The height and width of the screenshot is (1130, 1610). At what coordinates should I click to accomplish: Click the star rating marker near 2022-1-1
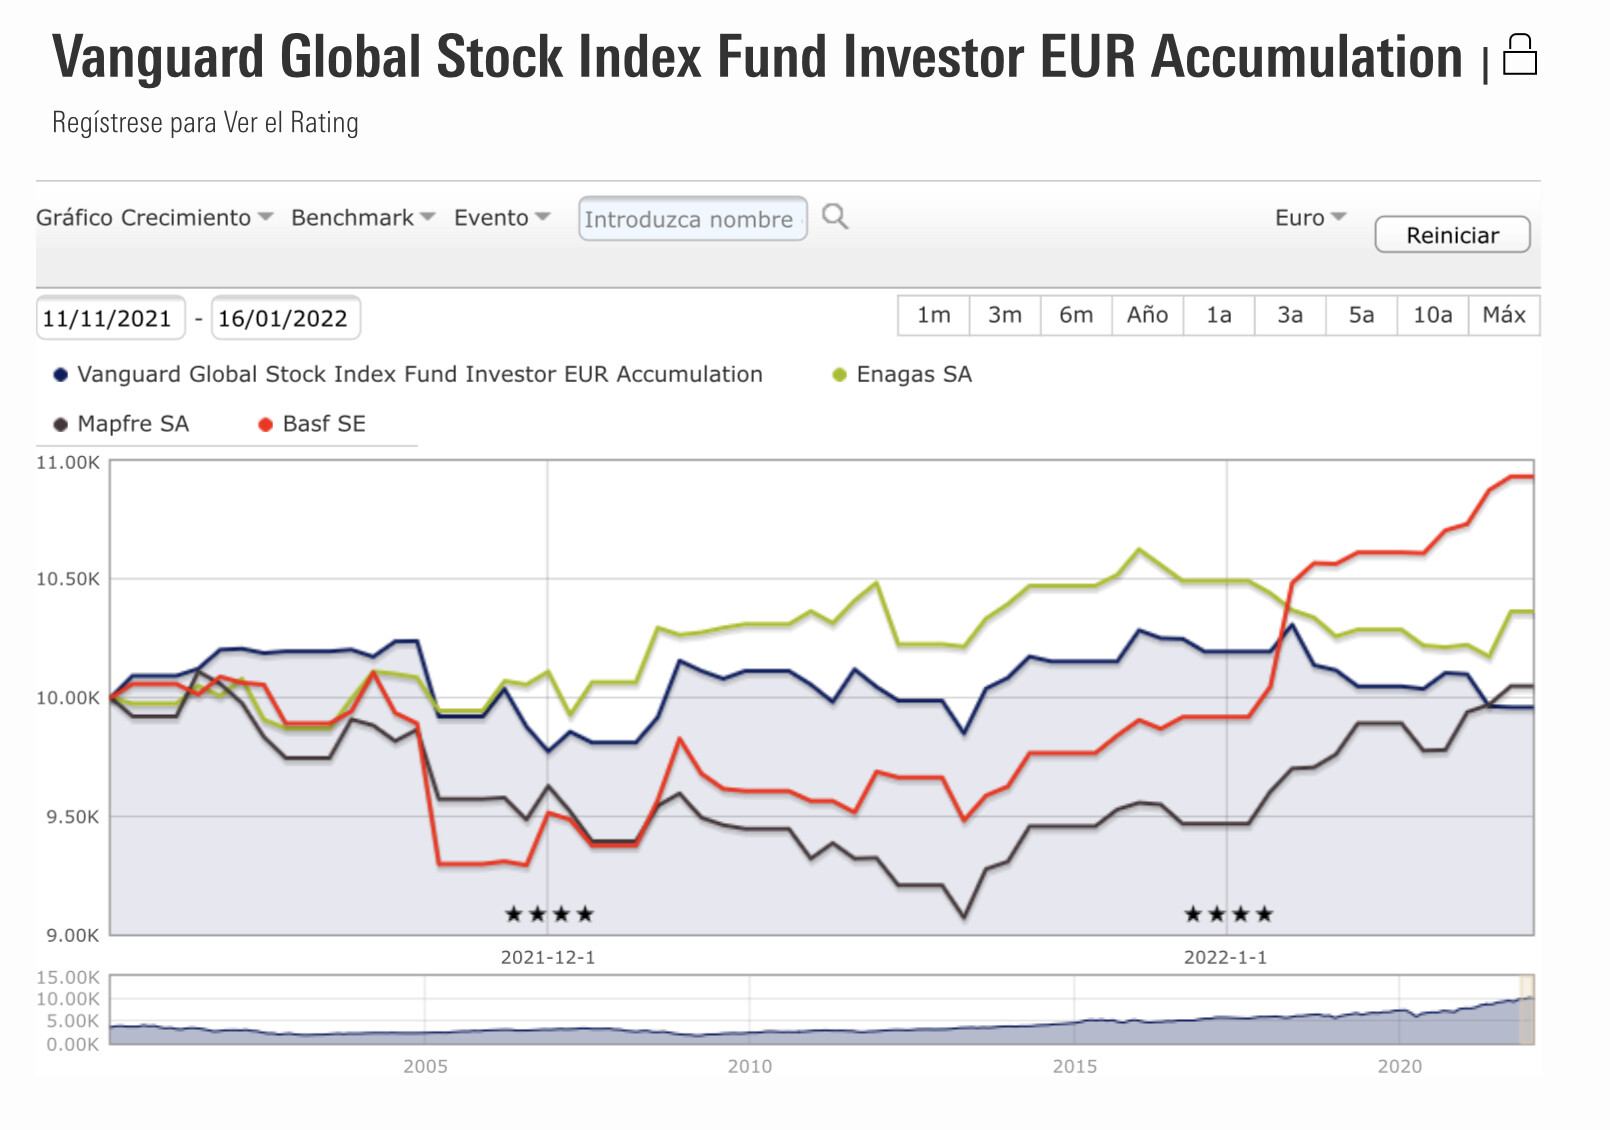[1228, 914]
